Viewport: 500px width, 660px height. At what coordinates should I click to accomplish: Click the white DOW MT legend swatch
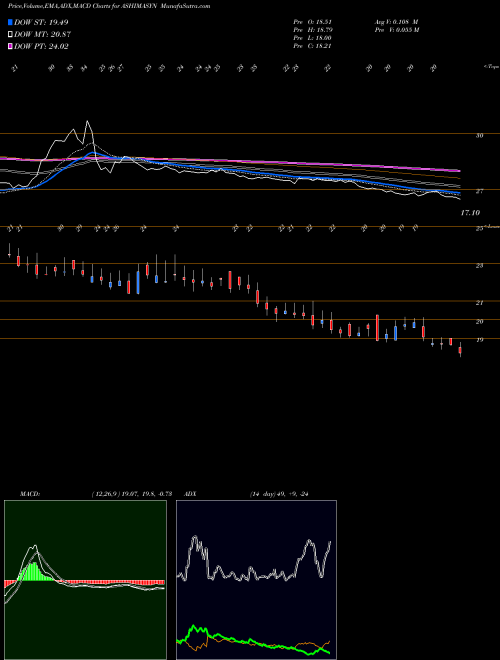point(10,35)
